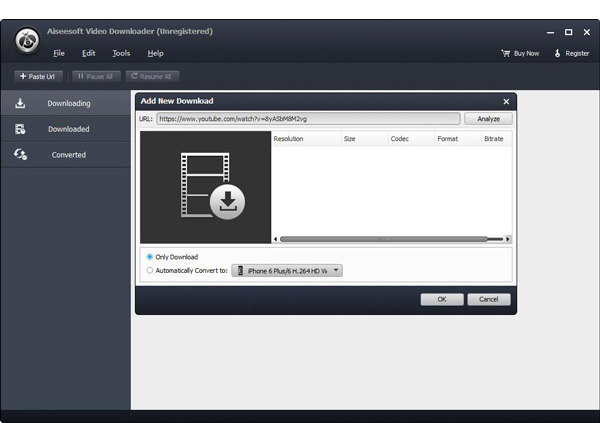This screenshot has height=423, width=600.
Task: Click the Downloaded sidebar film icon
Action: tap(20, 129)
